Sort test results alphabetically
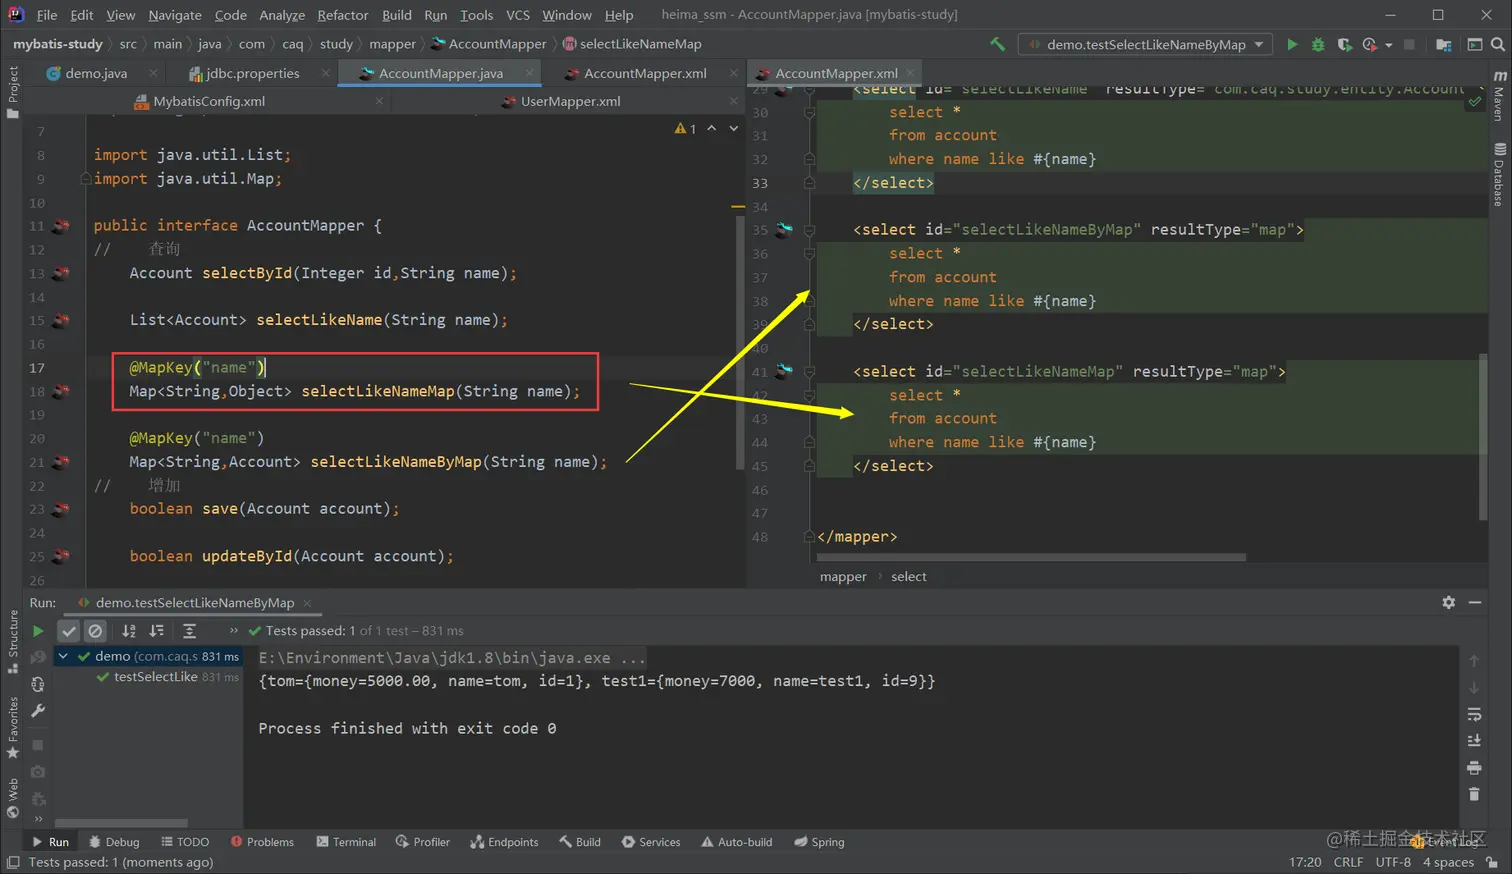The height and width of the screenshot is (874, 1512). [x=129, y=631]
